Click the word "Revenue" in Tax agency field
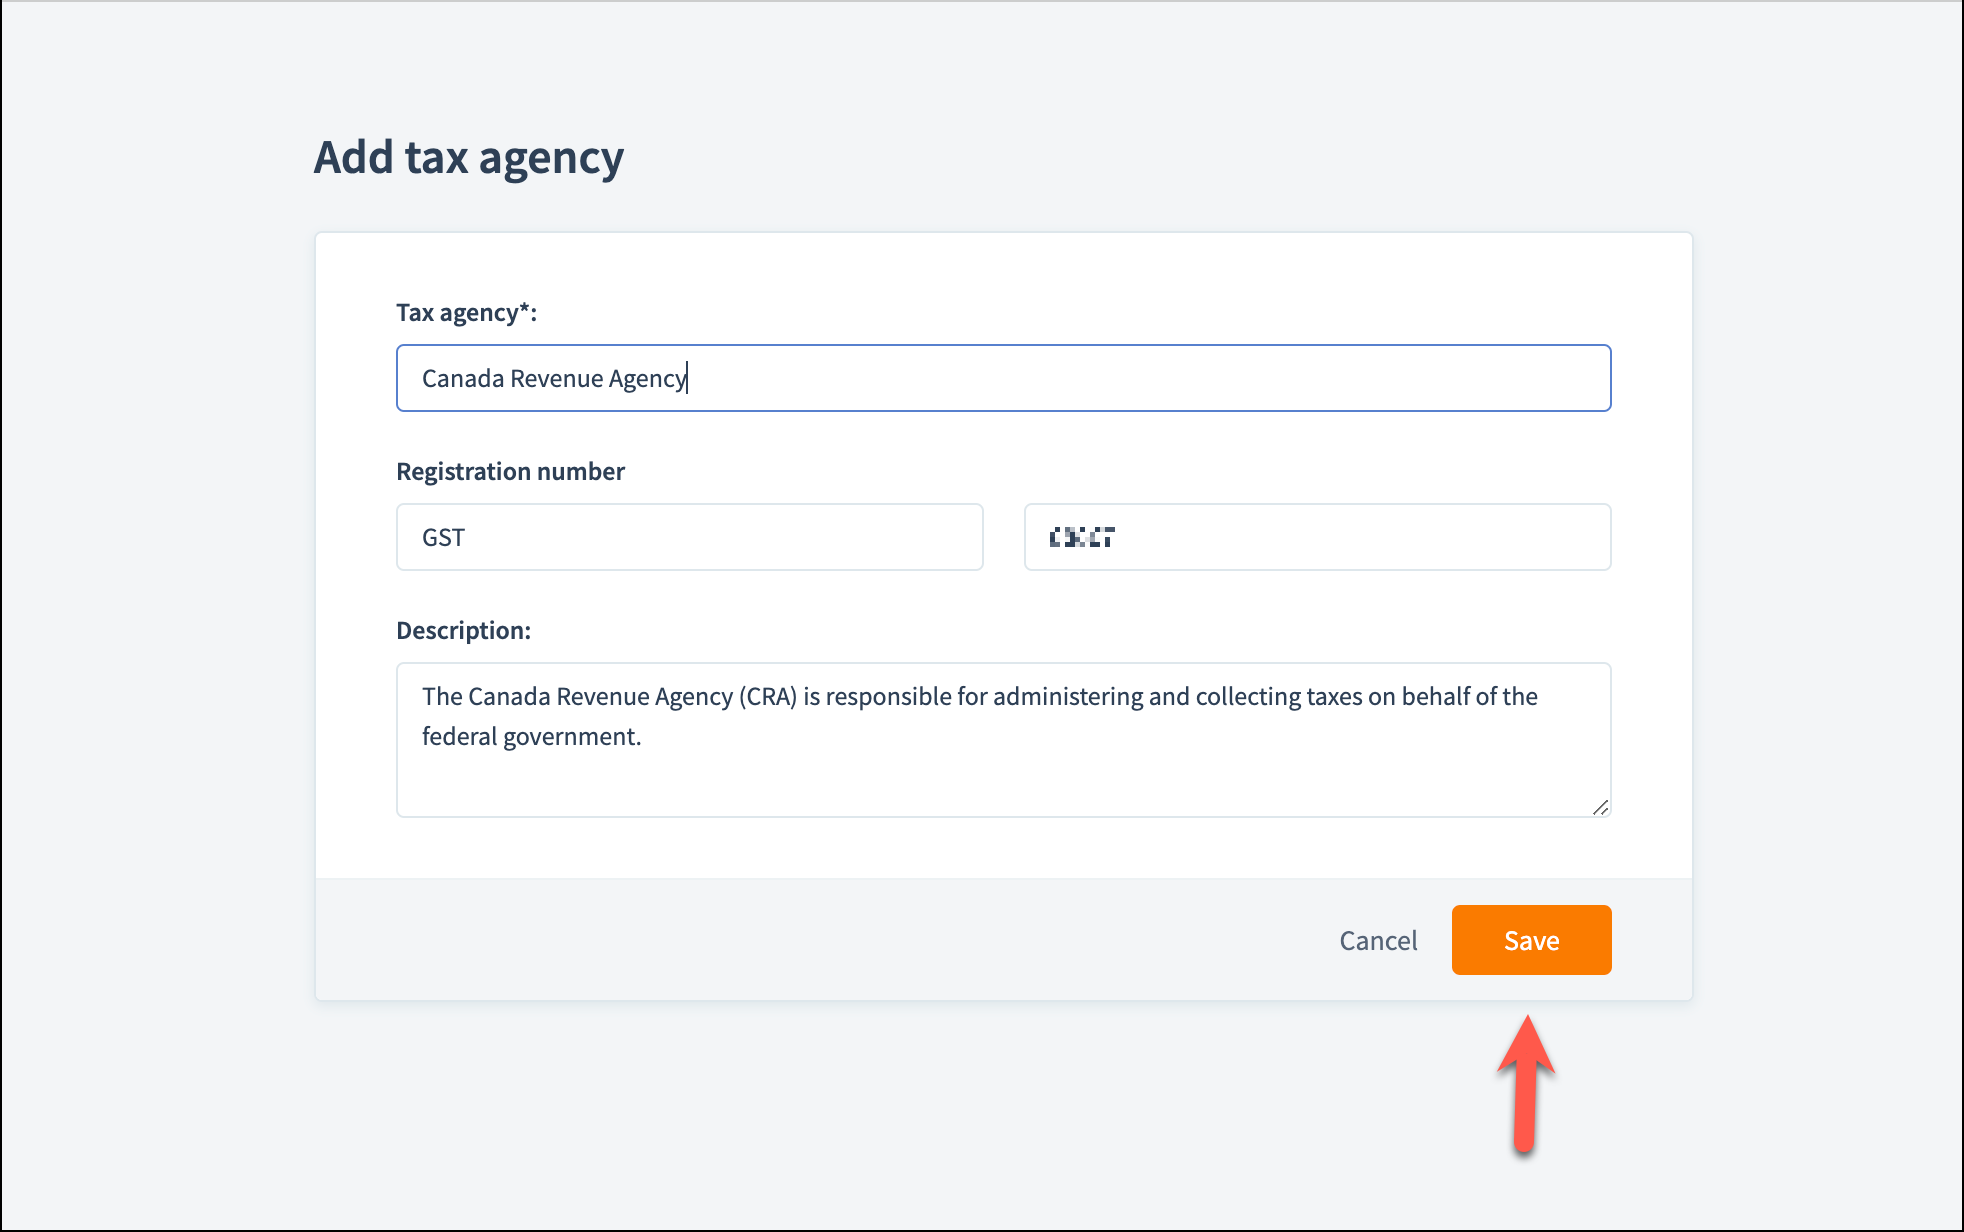 [x=556, y=378]
